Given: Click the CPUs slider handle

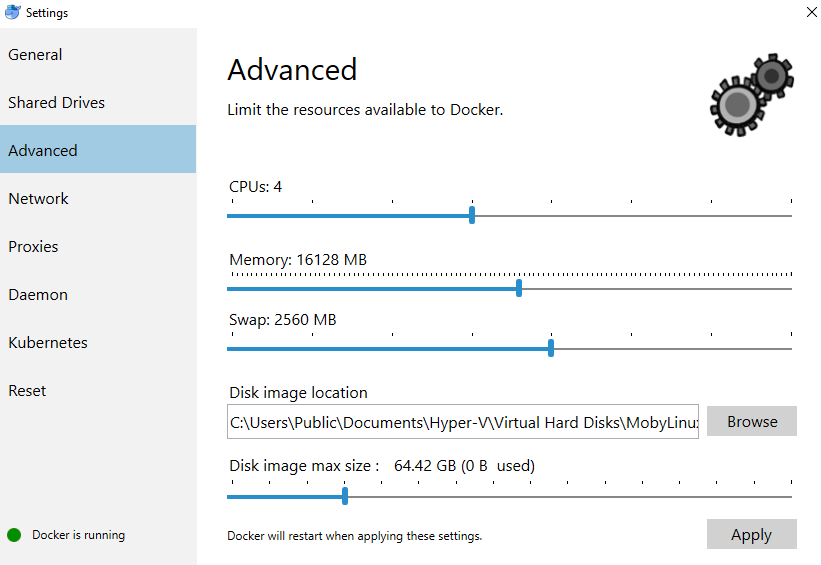Looking at the screenshot, I should [472, 215].
